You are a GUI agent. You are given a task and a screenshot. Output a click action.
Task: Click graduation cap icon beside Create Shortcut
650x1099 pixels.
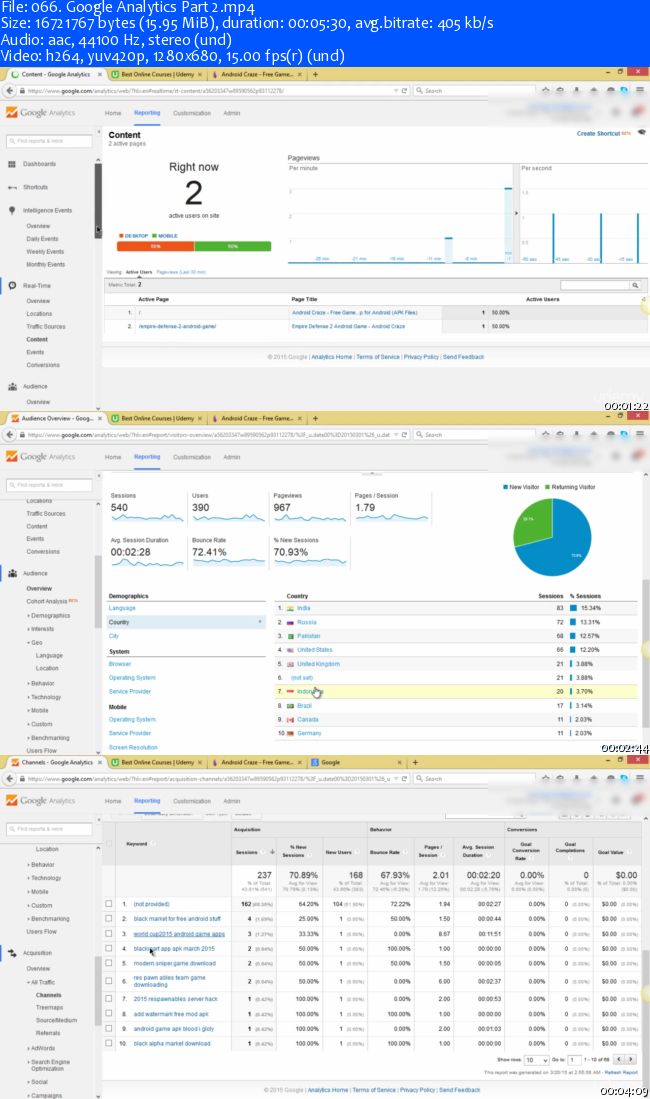pos(641,132)
